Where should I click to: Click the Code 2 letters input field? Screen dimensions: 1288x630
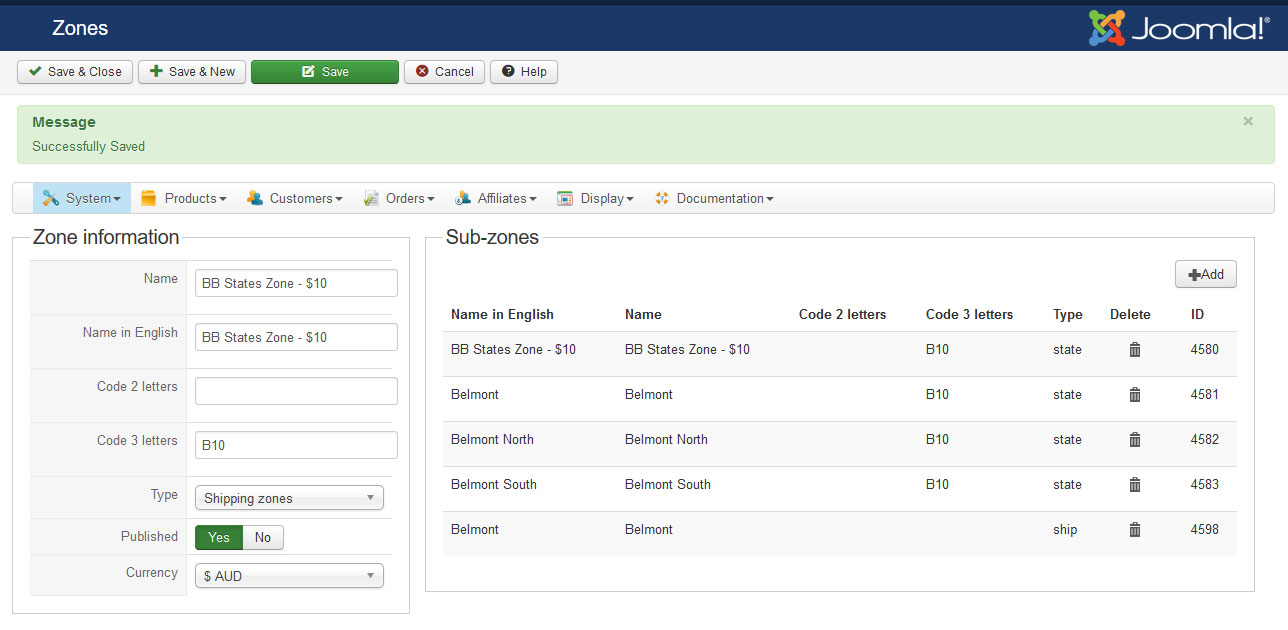[296, 391]
